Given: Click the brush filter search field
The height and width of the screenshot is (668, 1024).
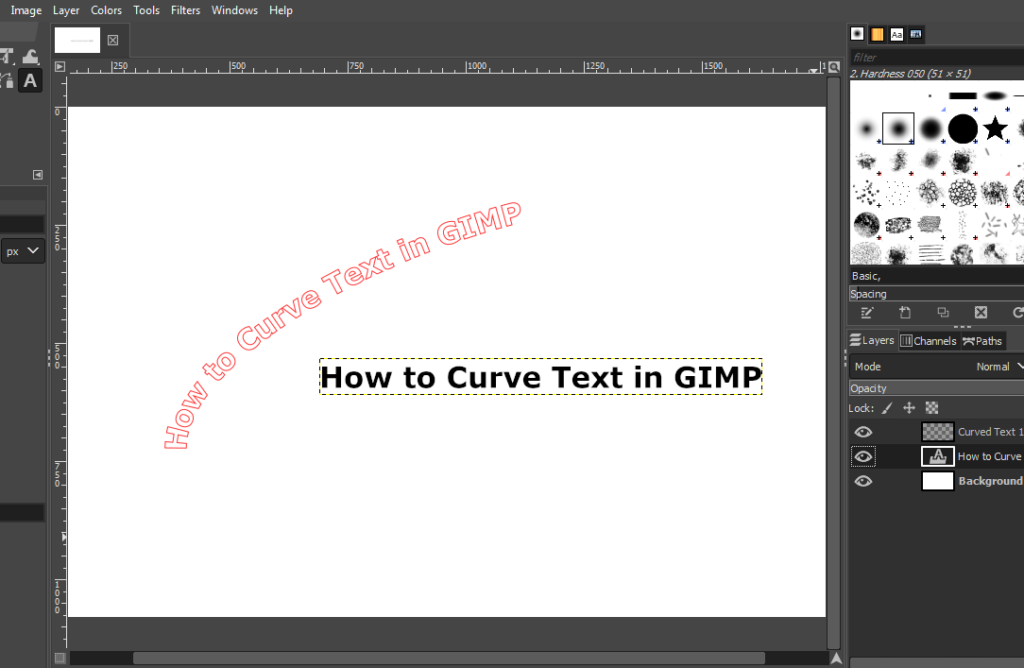Looking at the screenshot, I should click(936, 57).
